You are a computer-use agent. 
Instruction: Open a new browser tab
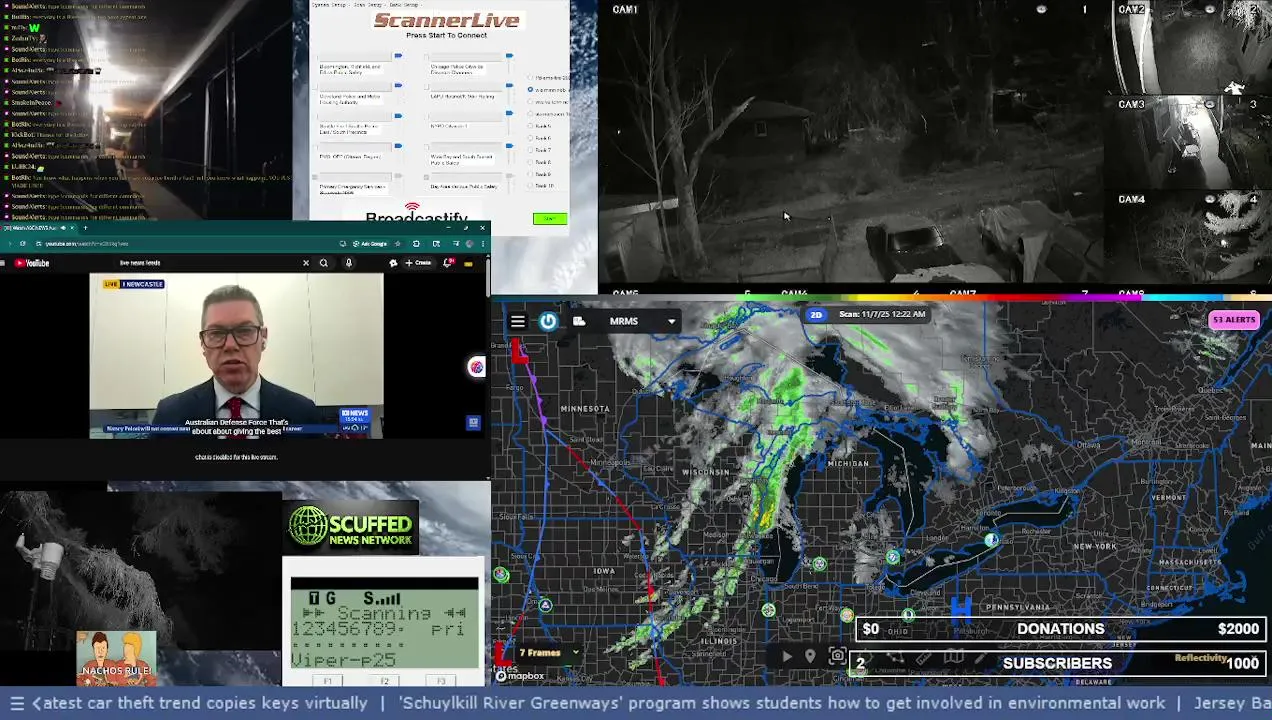(x=85, y=228)
